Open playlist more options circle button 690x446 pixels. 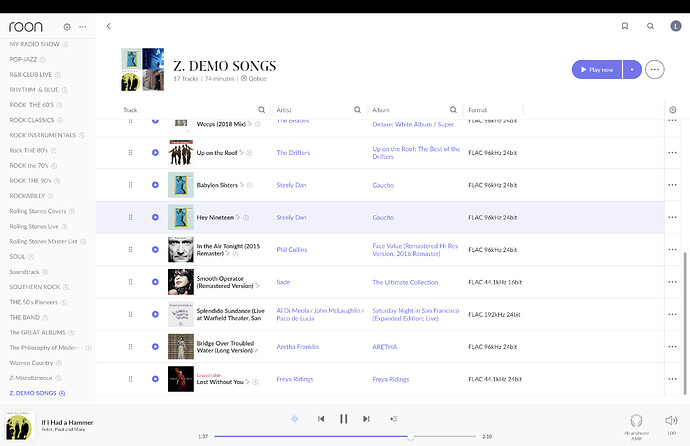(x=654, y=69)
